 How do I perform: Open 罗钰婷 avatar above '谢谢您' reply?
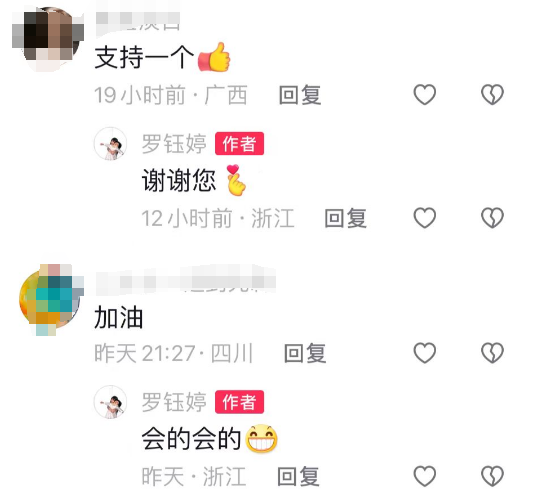(x=110, y=144)
